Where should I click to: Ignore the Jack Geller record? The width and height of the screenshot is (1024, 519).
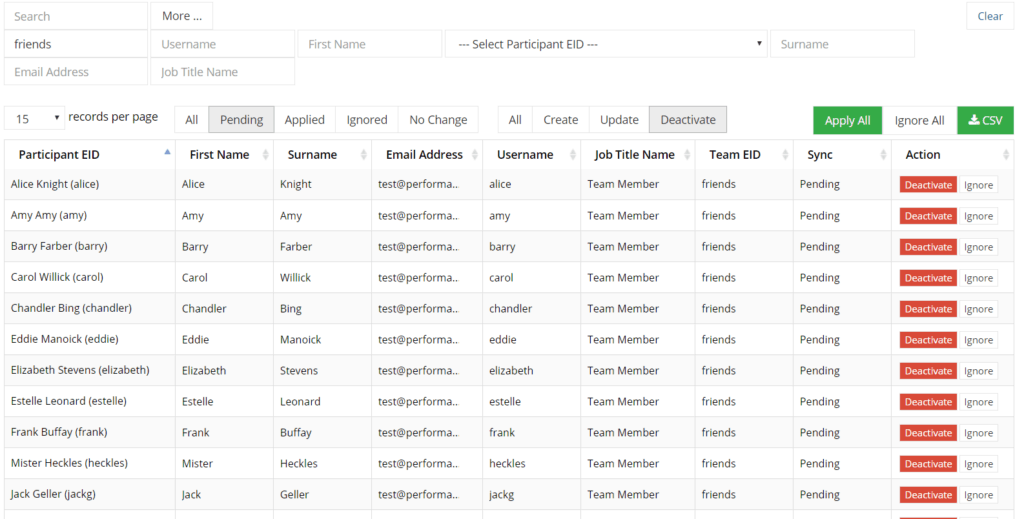tap(978, 495)
